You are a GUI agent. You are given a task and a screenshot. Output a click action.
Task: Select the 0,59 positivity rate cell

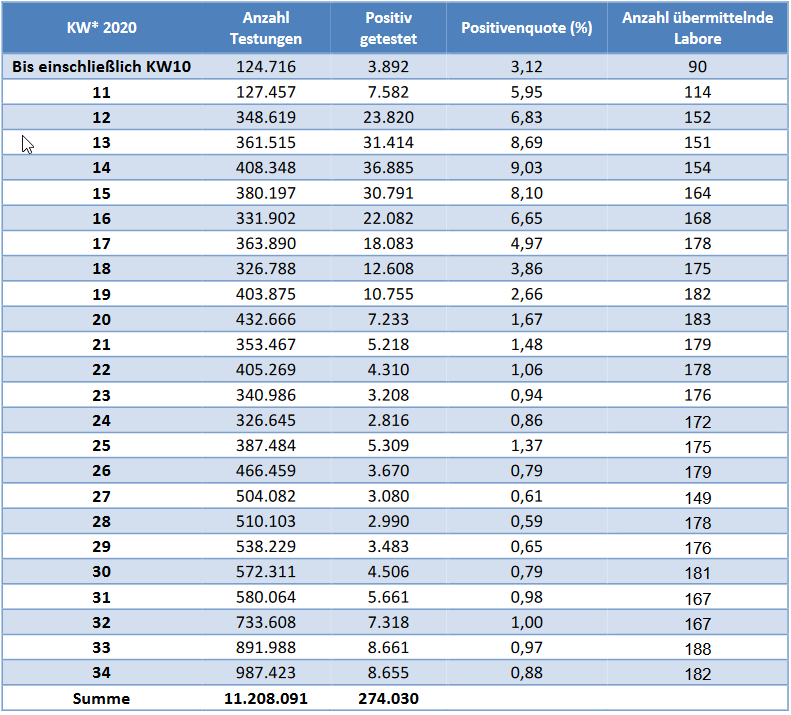(x=527, y=522)
